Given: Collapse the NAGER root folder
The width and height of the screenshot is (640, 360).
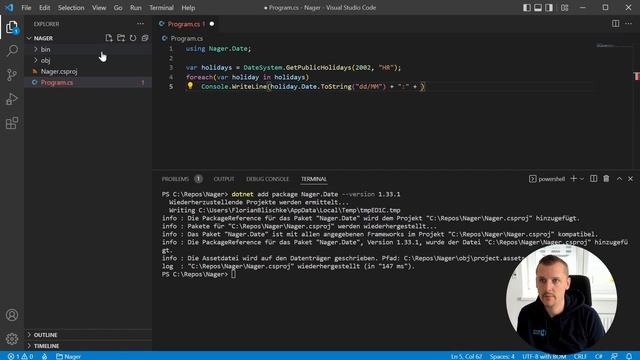Looking at the screenshot, I should (29, 38).
